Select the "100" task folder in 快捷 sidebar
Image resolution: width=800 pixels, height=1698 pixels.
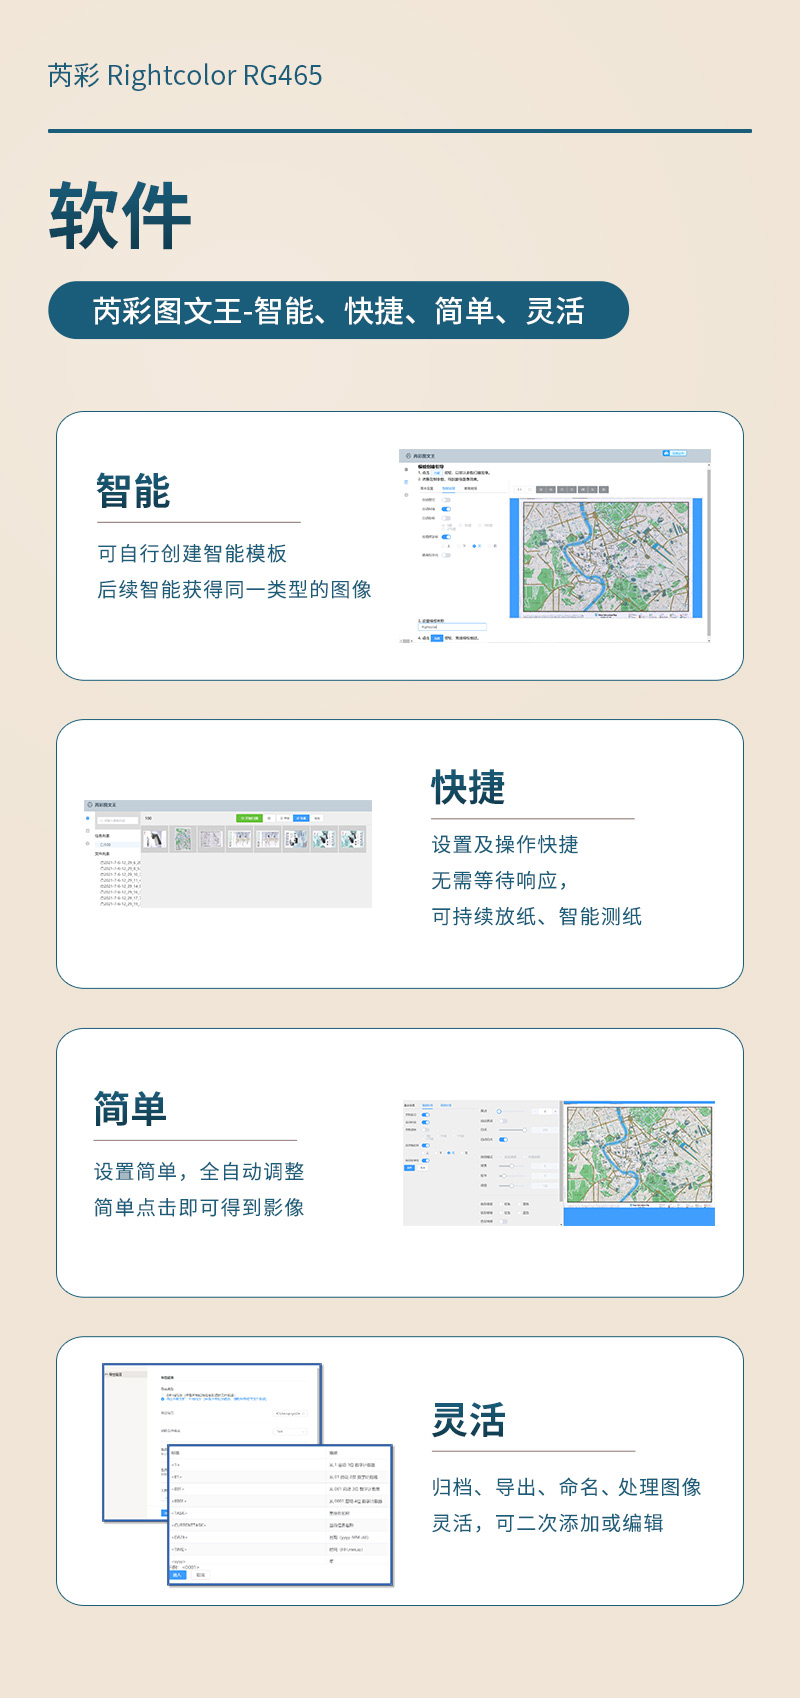106,845
